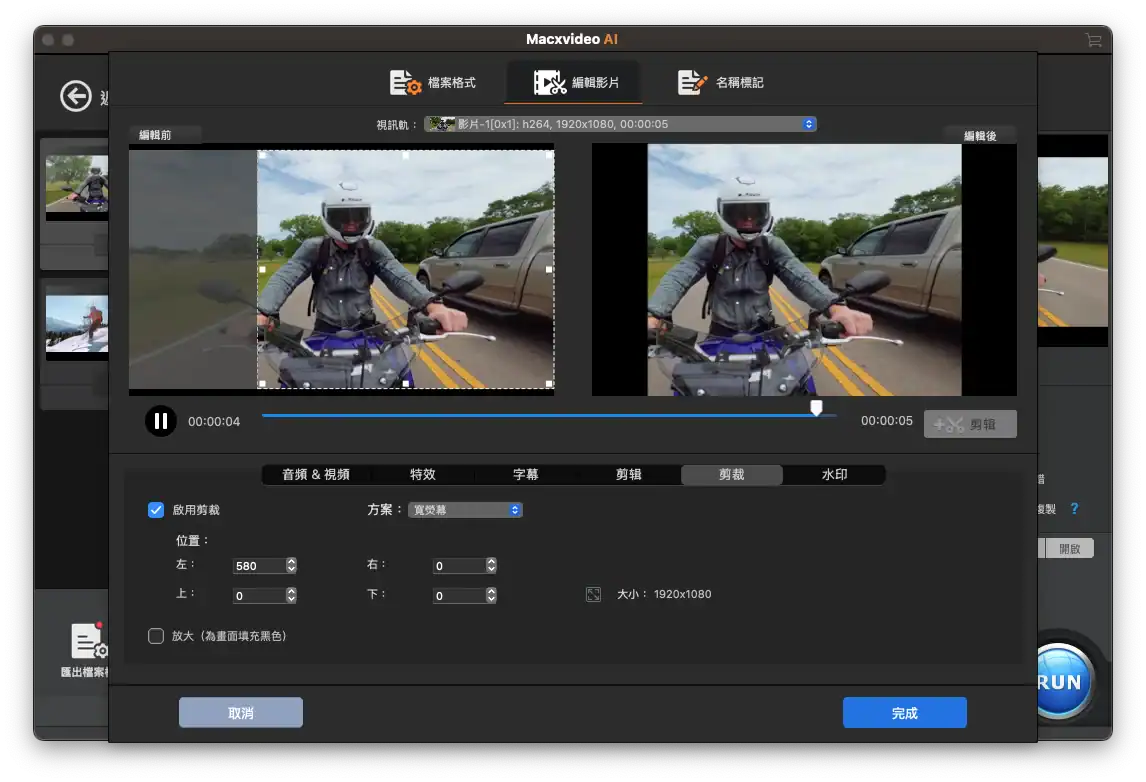The width and height of the screenshot is (1146, 782).
Task: Click the 右 position input field
Action: 458,566
